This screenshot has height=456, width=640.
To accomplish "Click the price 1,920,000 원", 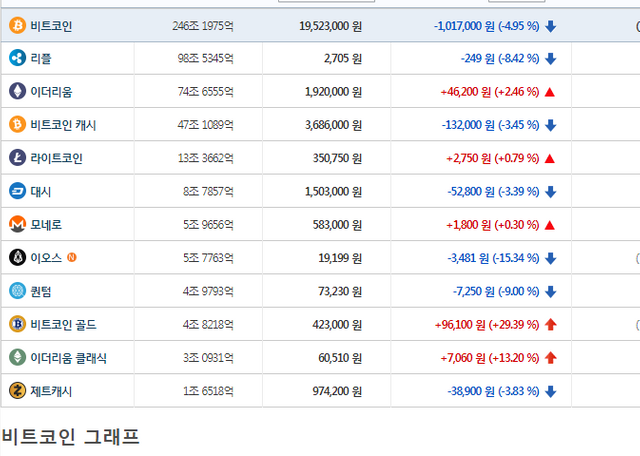I will (x=333, y=92).
